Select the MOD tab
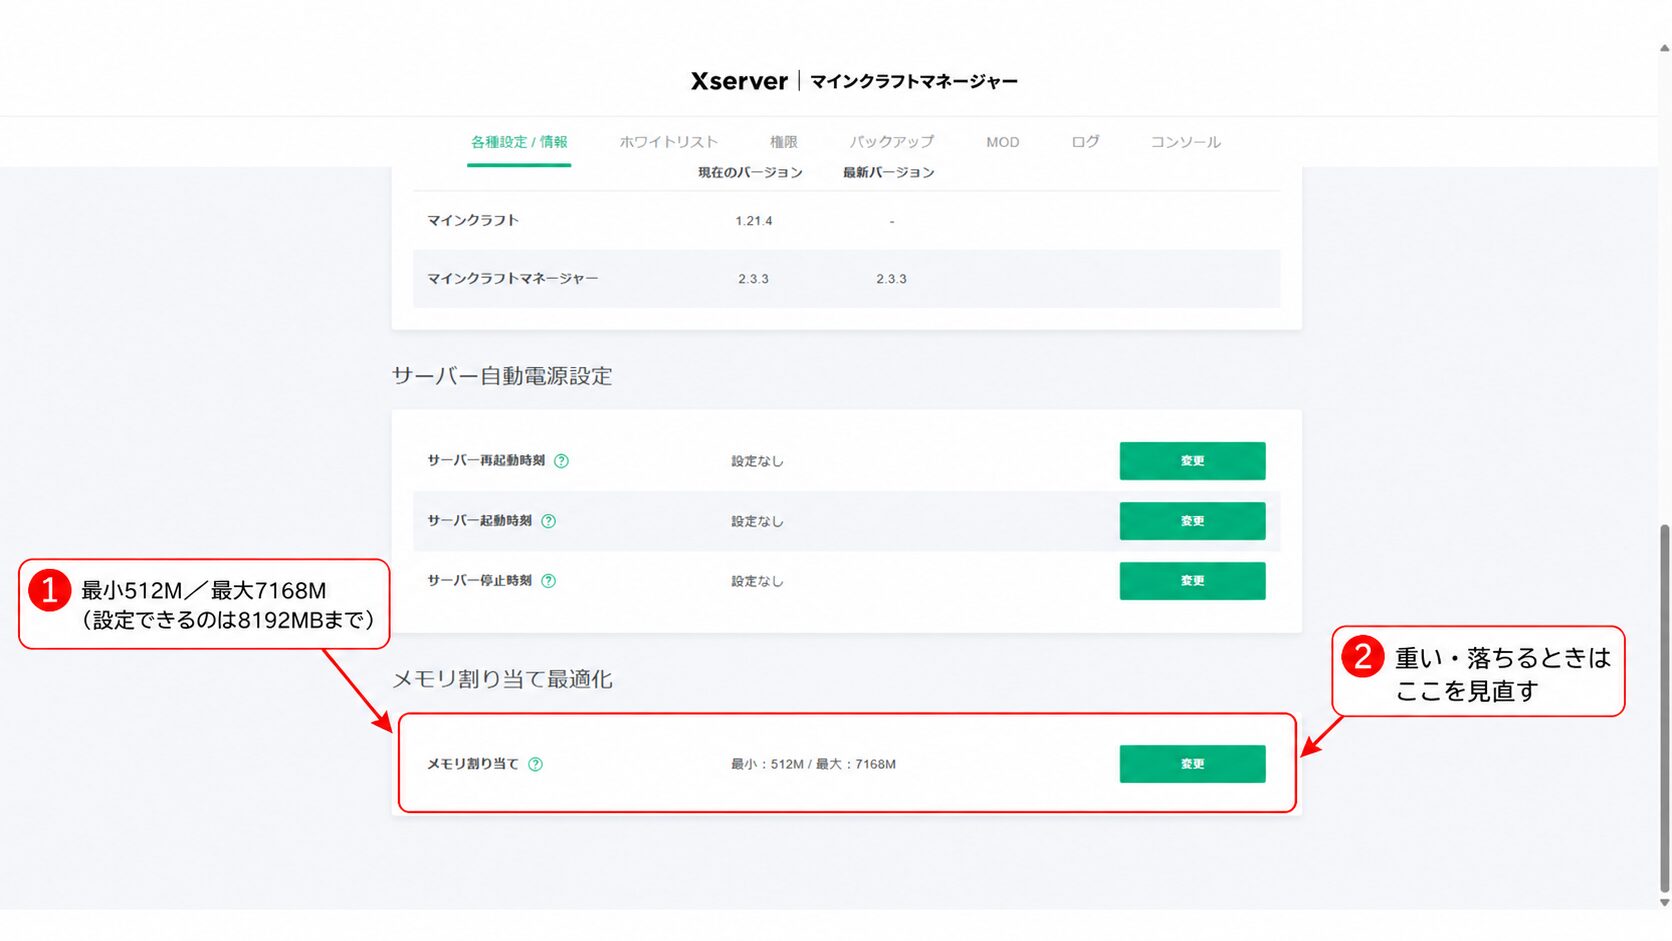The image size is (1672, 941). [x=1003, y=142]
